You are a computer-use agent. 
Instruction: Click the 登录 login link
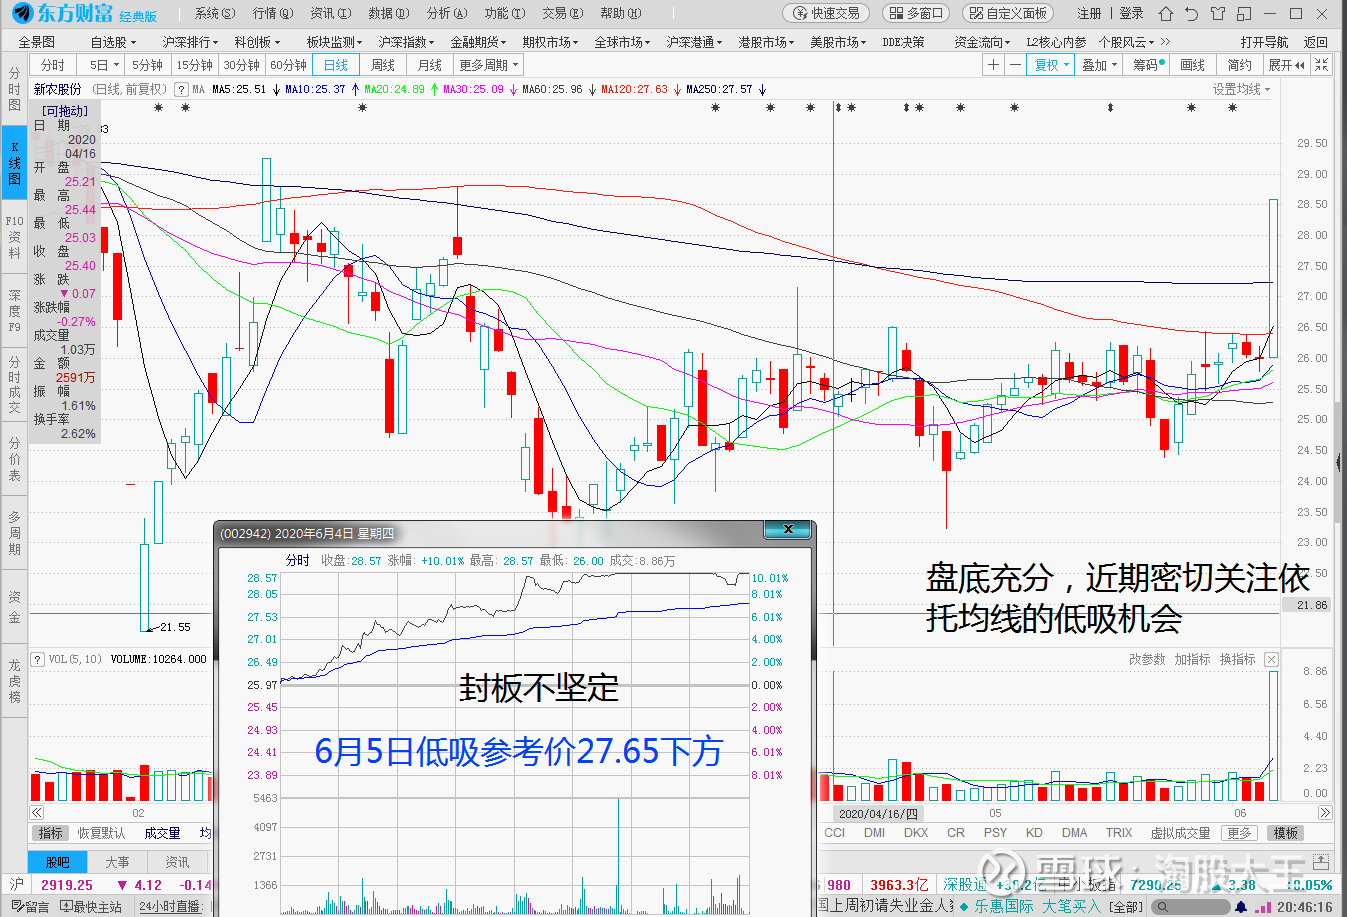pyautogui.click(x=1131, y=13)
